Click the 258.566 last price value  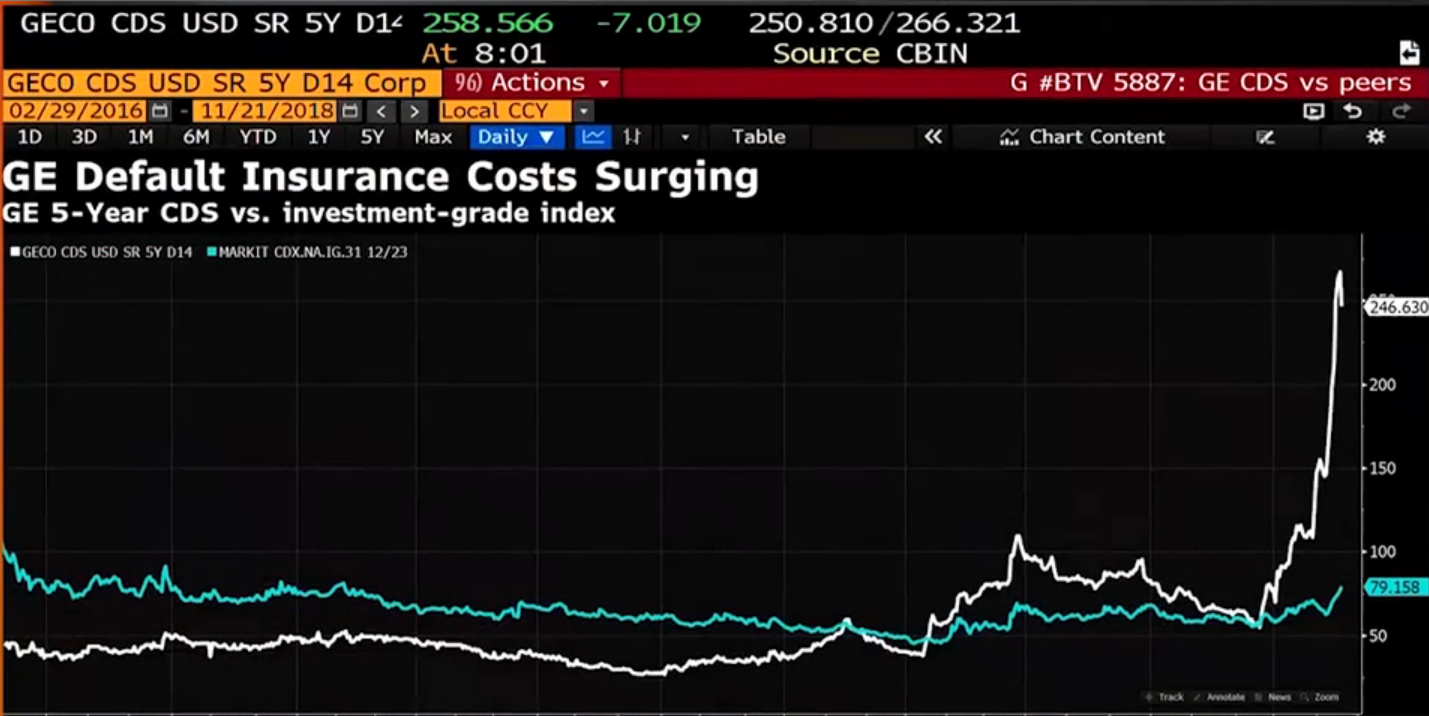coord(488,23)
